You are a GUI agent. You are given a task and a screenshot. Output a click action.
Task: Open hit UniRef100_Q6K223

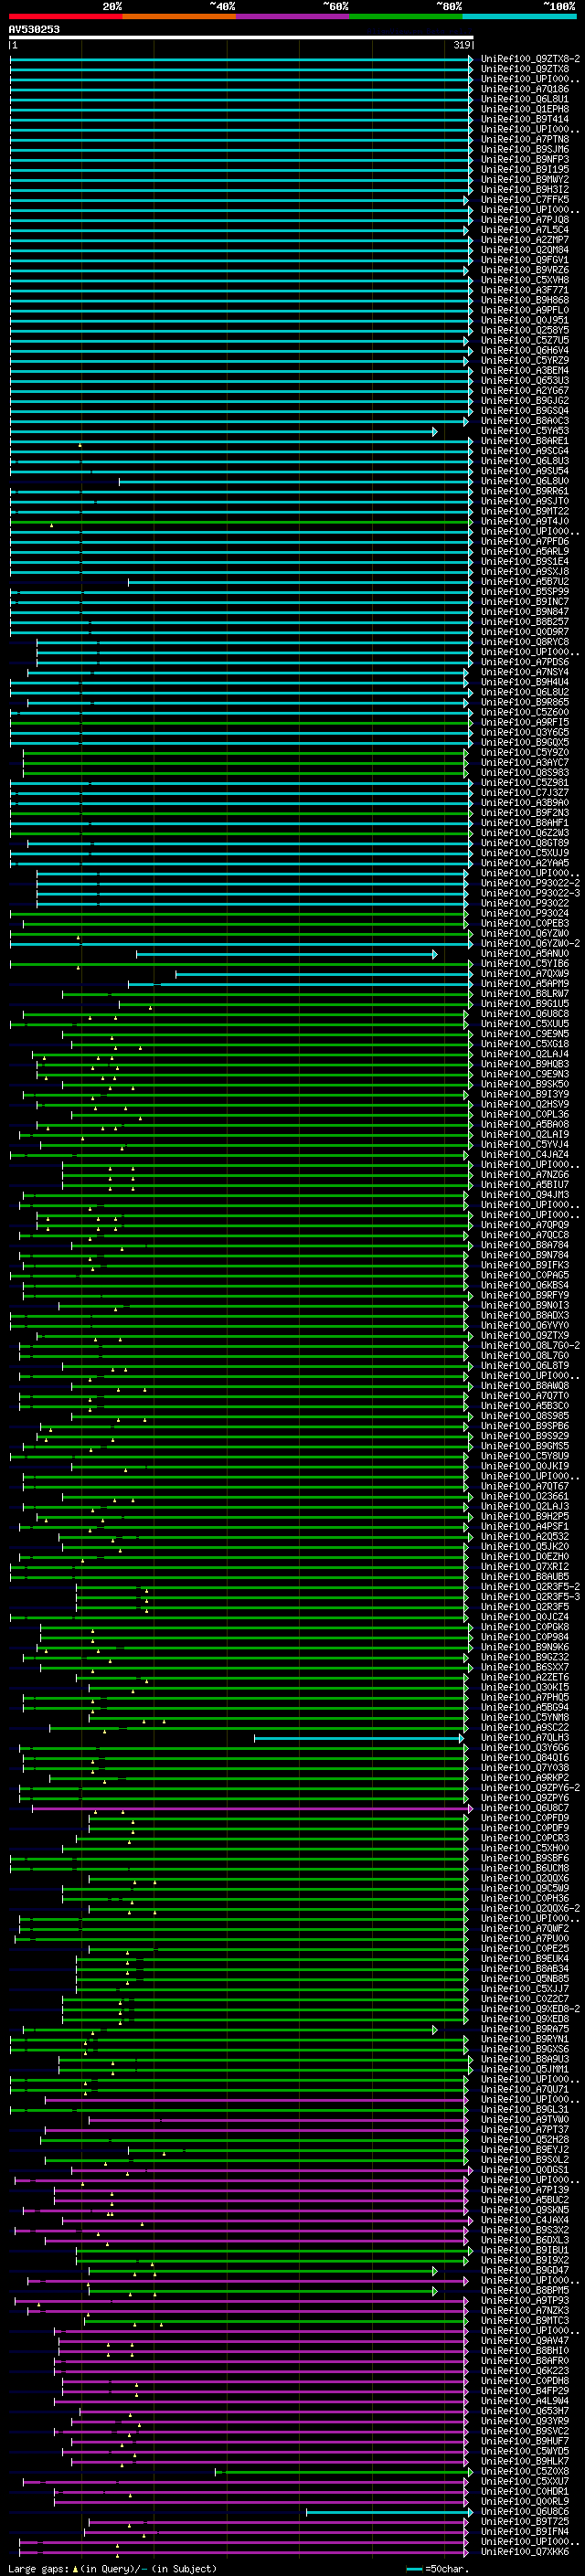pyautogui.click(x=525, y=2371)
